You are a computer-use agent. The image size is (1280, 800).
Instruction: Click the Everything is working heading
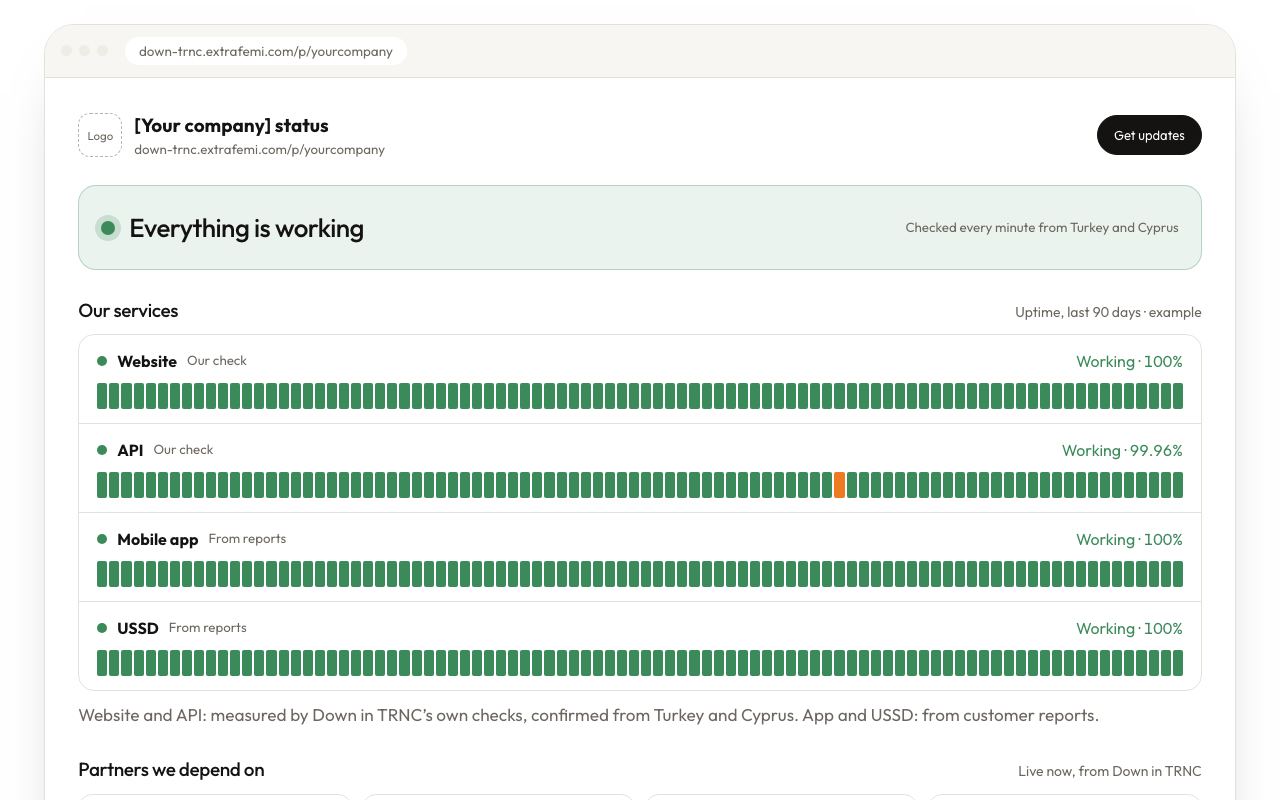point(246,228)
